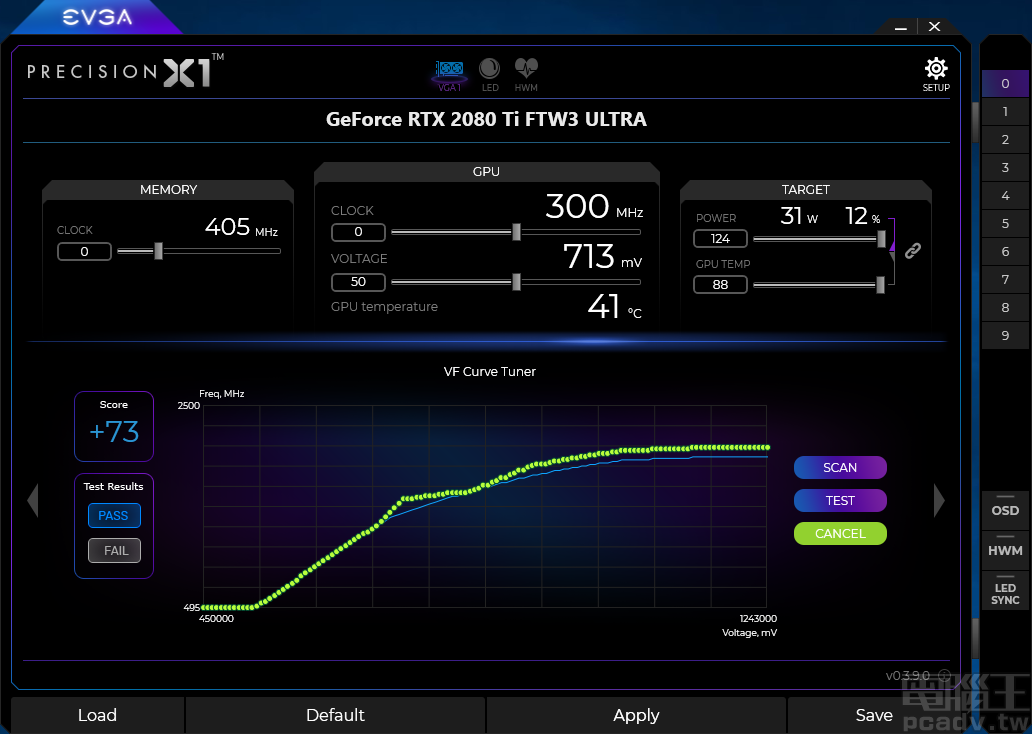Reset settings with the Default button
The image size is (1032, 734).
335,715
